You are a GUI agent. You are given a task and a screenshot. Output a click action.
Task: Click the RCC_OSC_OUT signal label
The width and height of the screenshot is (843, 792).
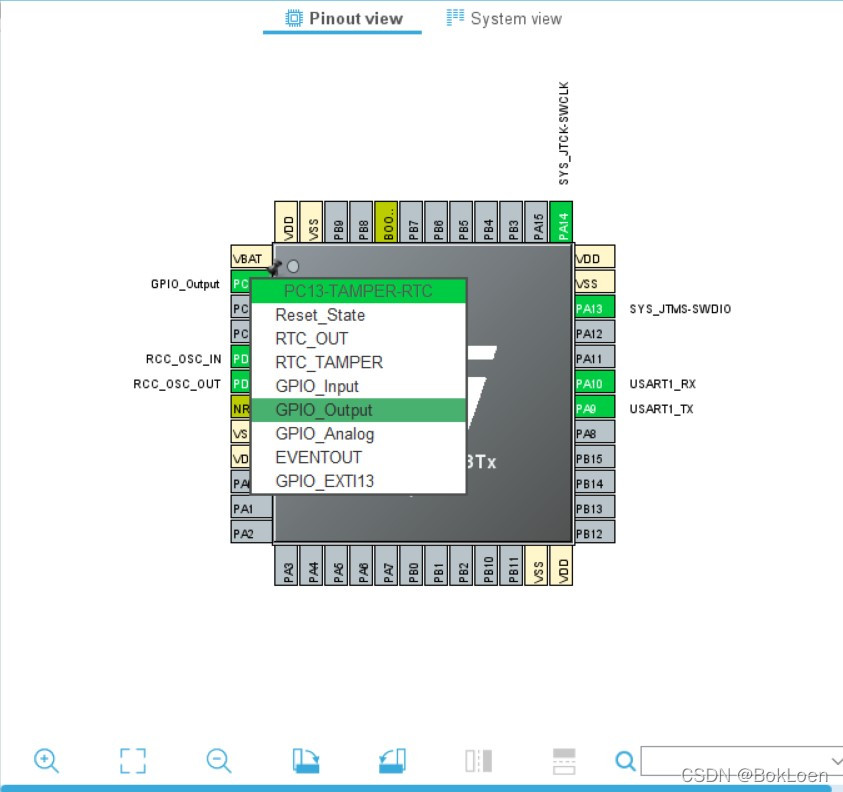point(177,384)
